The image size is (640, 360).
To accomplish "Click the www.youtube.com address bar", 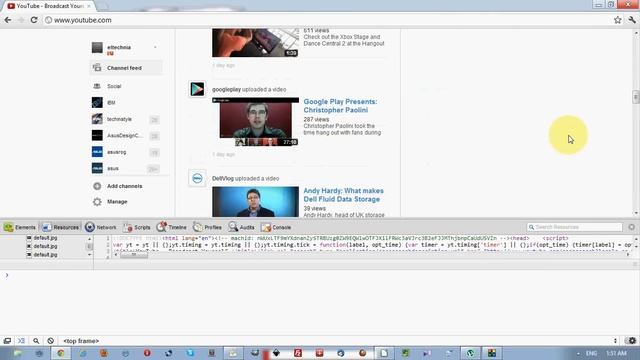I will point(327,20).
